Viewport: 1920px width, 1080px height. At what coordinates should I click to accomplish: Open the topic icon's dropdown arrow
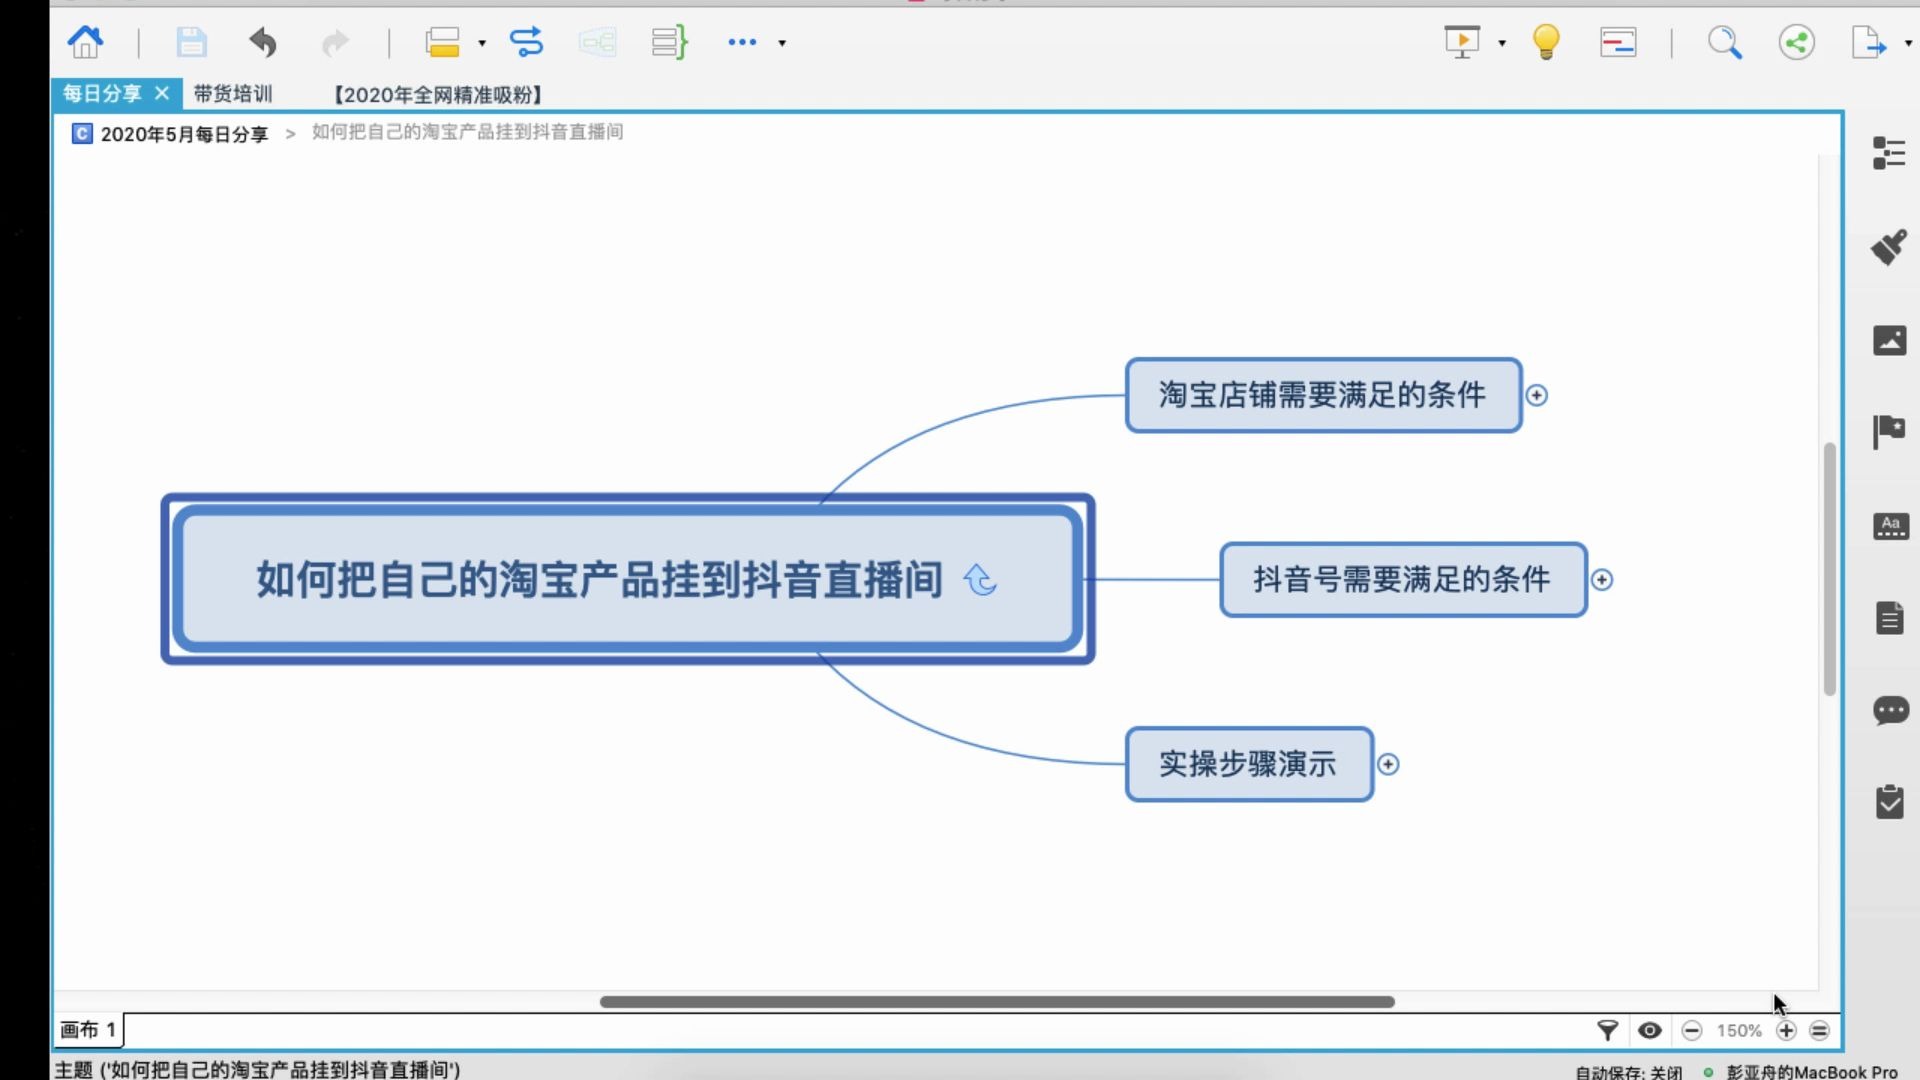pos(482,43)
